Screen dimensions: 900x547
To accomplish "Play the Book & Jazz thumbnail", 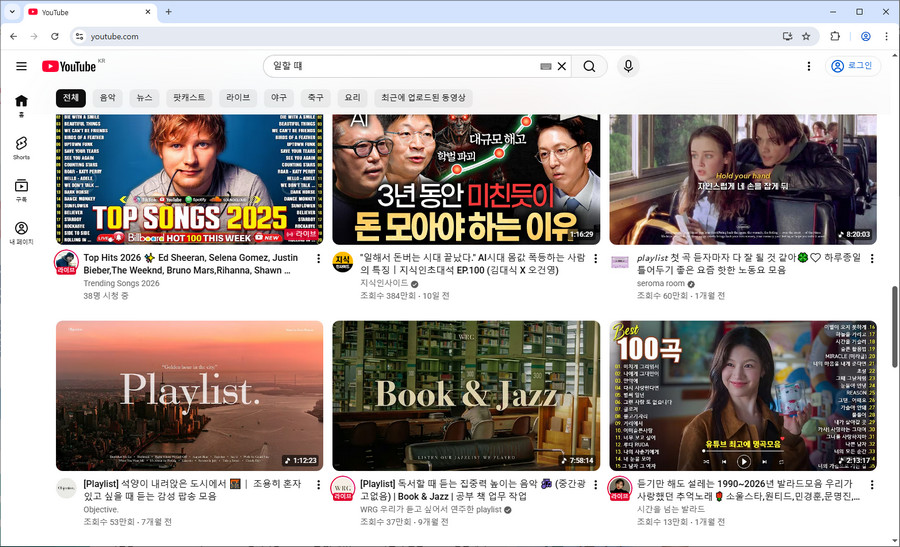I will [466, 395].
